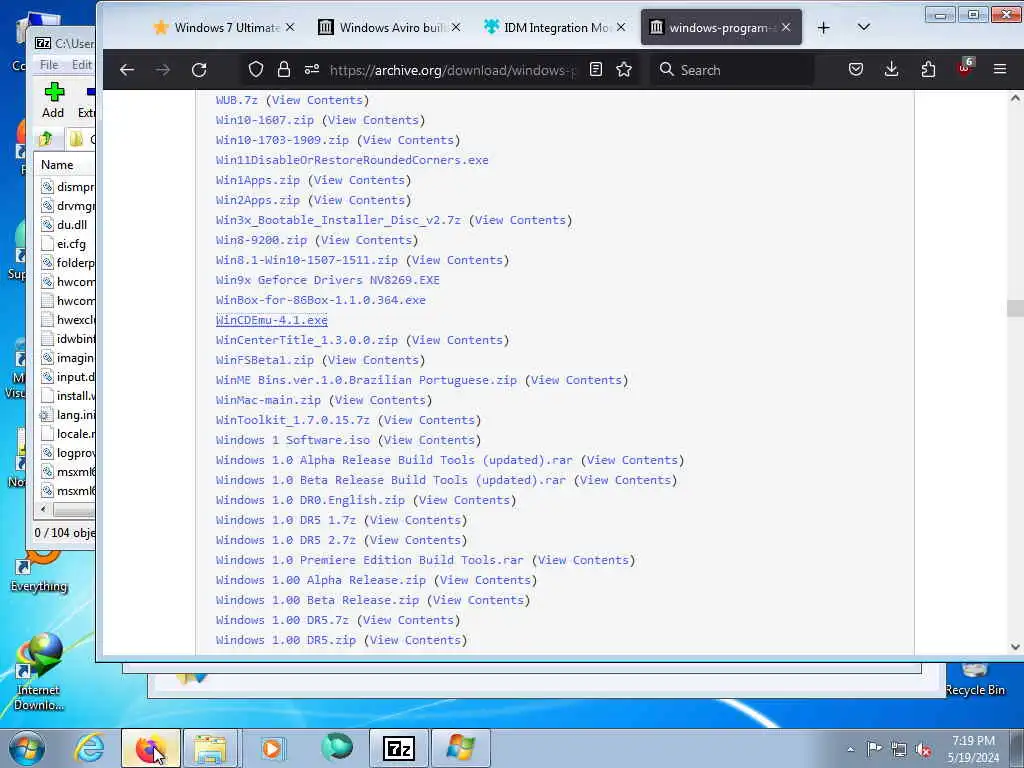Switch to Windows Aviro build tab

[x=390, y=27]
